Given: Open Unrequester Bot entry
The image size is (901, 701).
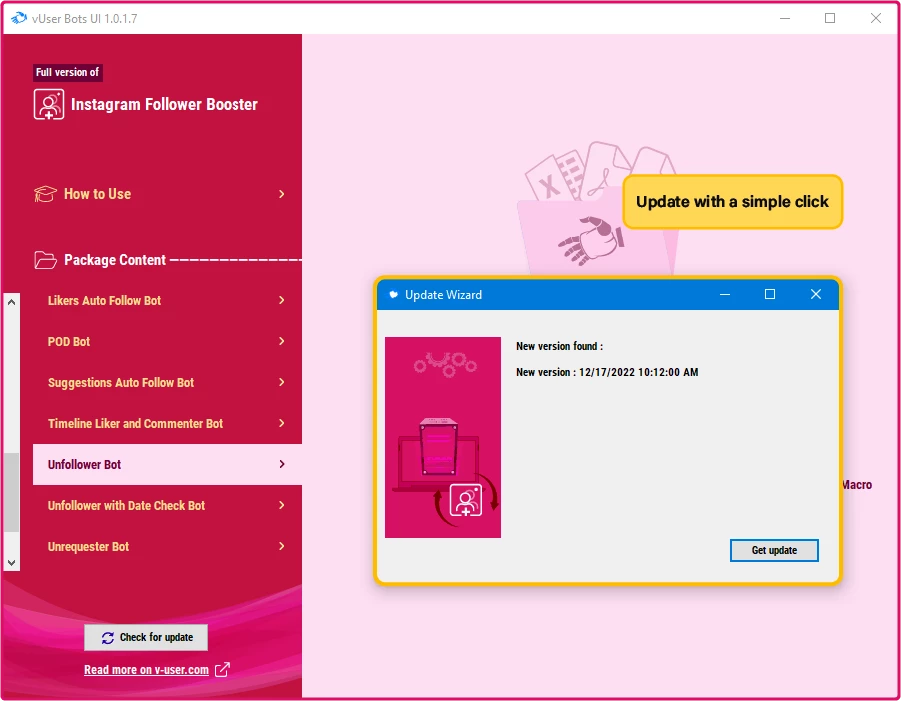Looking at the screenshot, I should [167, 546].
